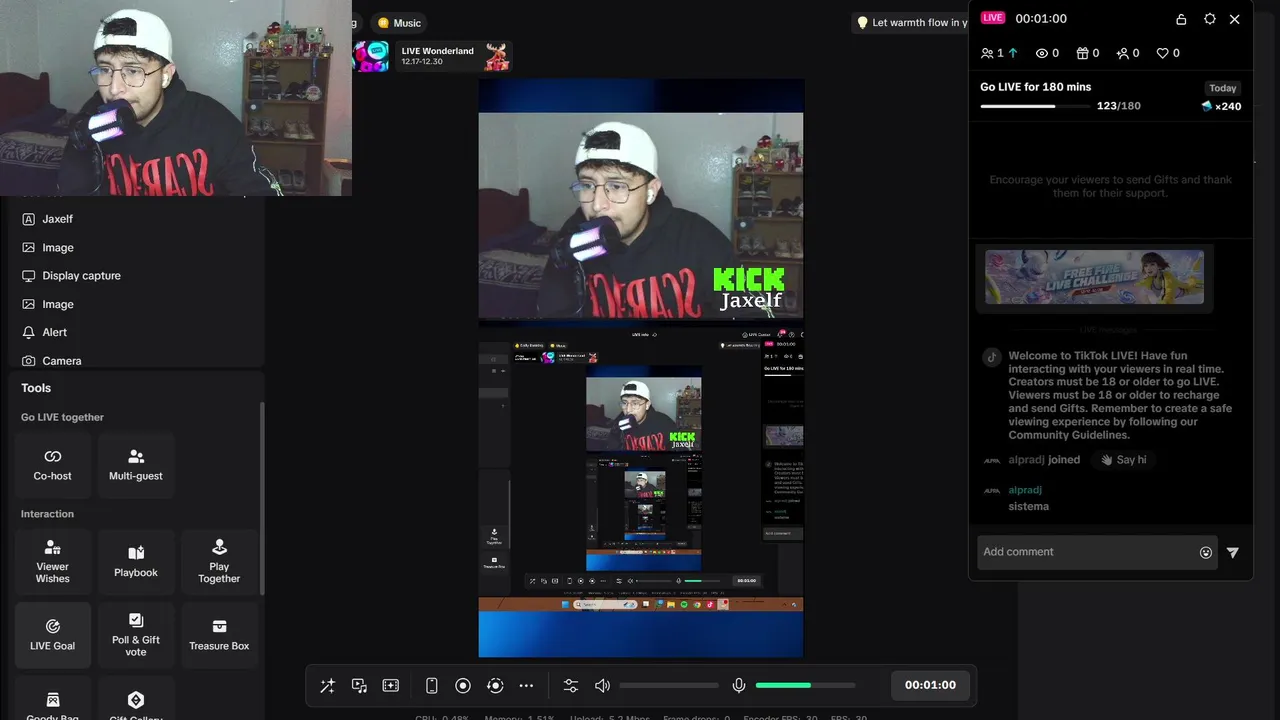The width and height of the screenshot is (1280, 720).
Task: Click the heart likes count
Action: pos(1168,53)
